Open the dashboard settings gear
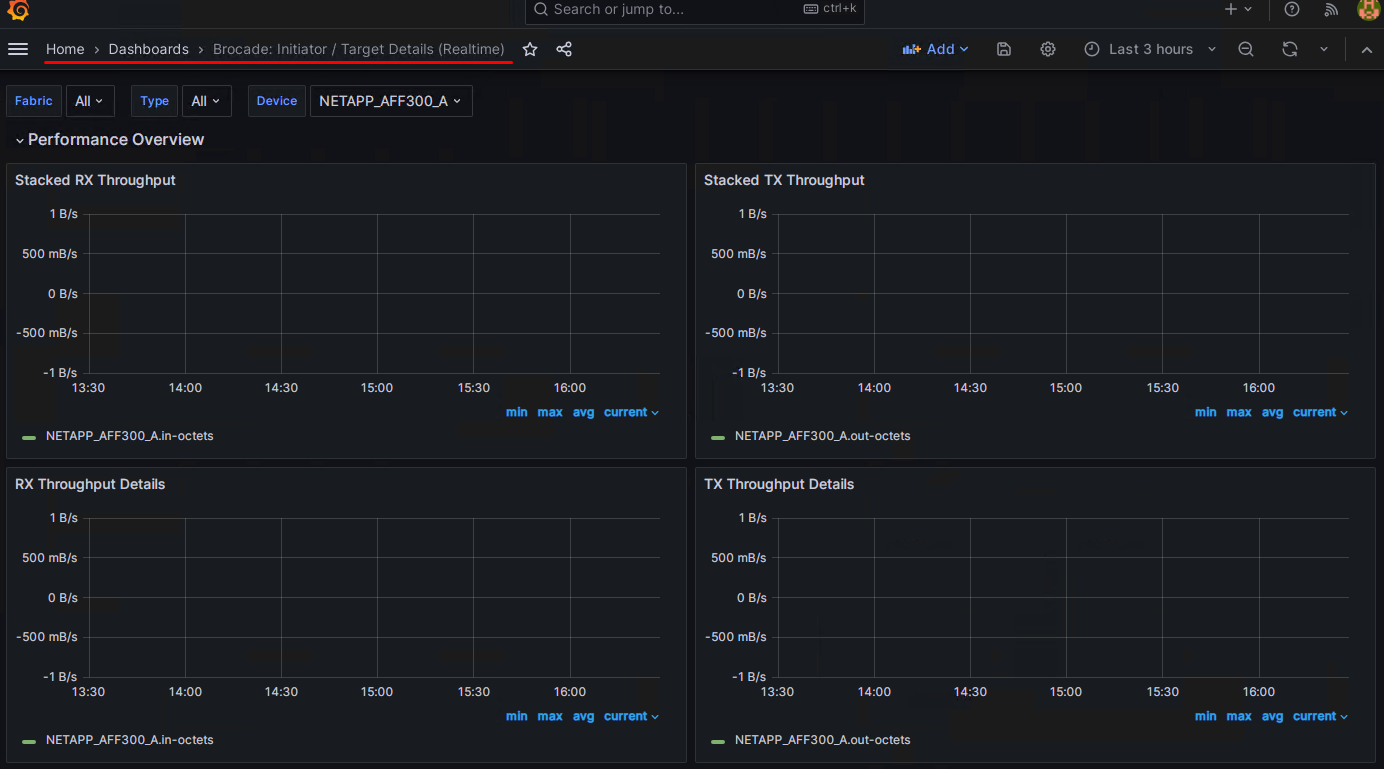This screenshot has height=769, width=1384. [1047, 48]
